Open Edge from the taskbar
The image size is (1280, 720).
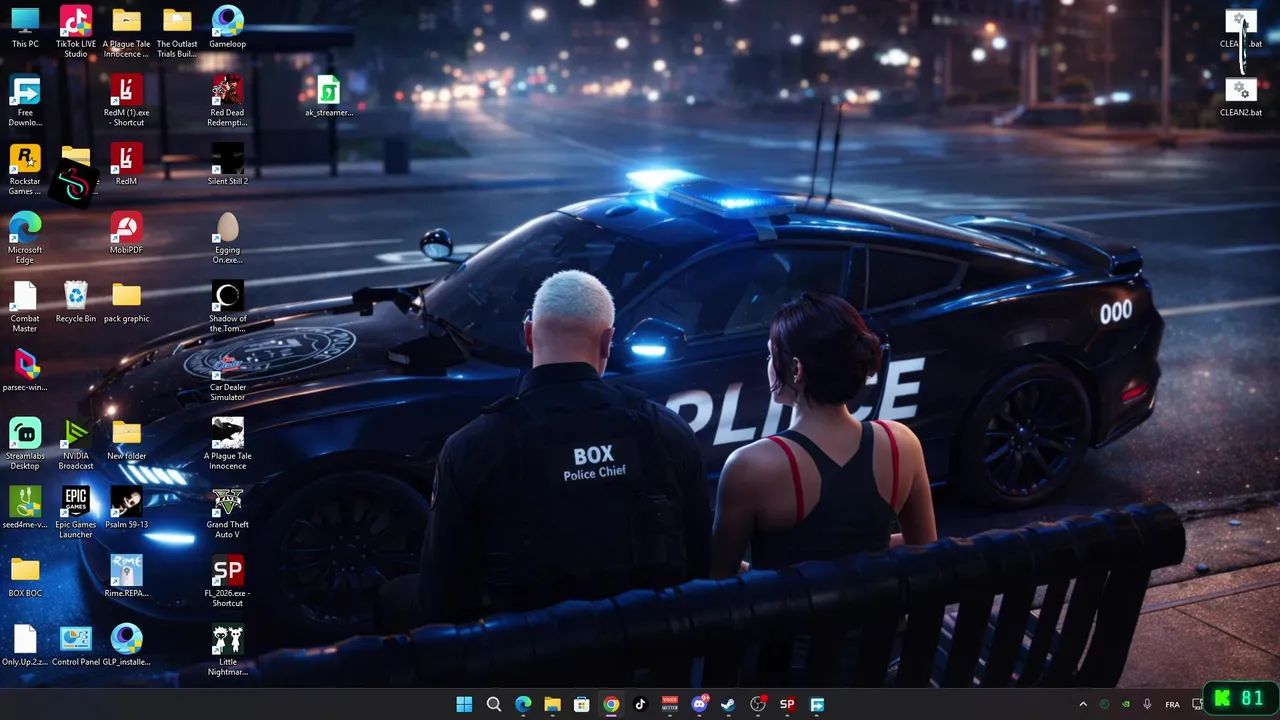pos(523,704)
